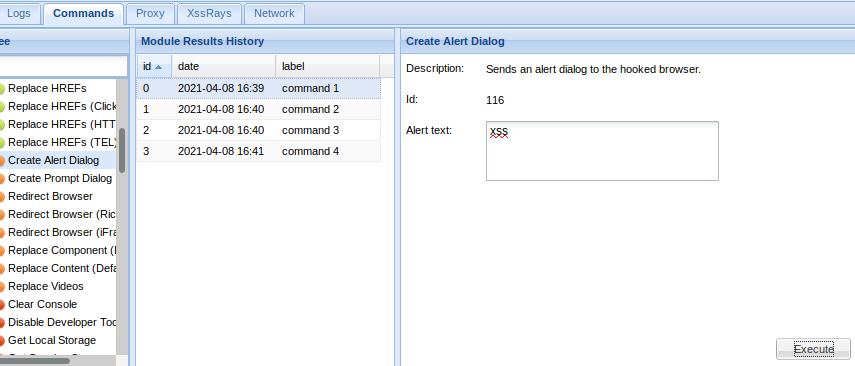The image size is (855, 366).
Task: Open the Create Prompt Dialog module
Action: [60, 178]
